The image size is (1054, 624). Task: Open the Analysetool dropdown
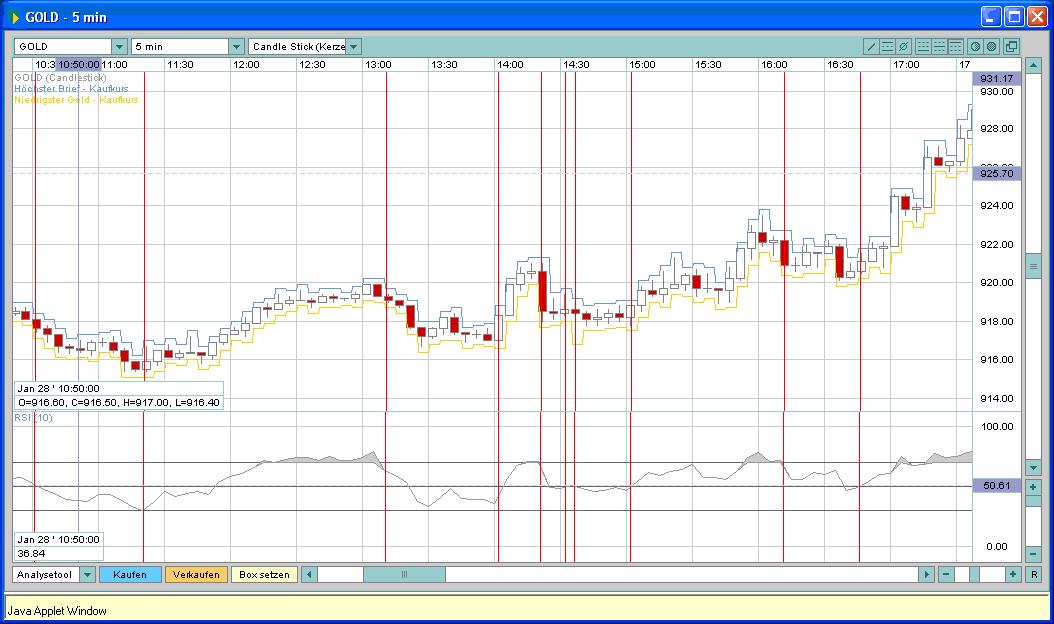pyautogui.click(x=87, y=574)
